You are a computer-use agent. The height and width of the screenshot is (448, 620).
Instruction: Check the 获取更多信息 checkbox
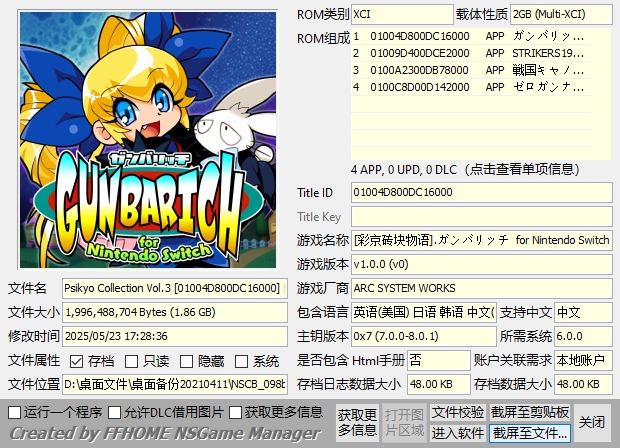[x=236, y=412]
